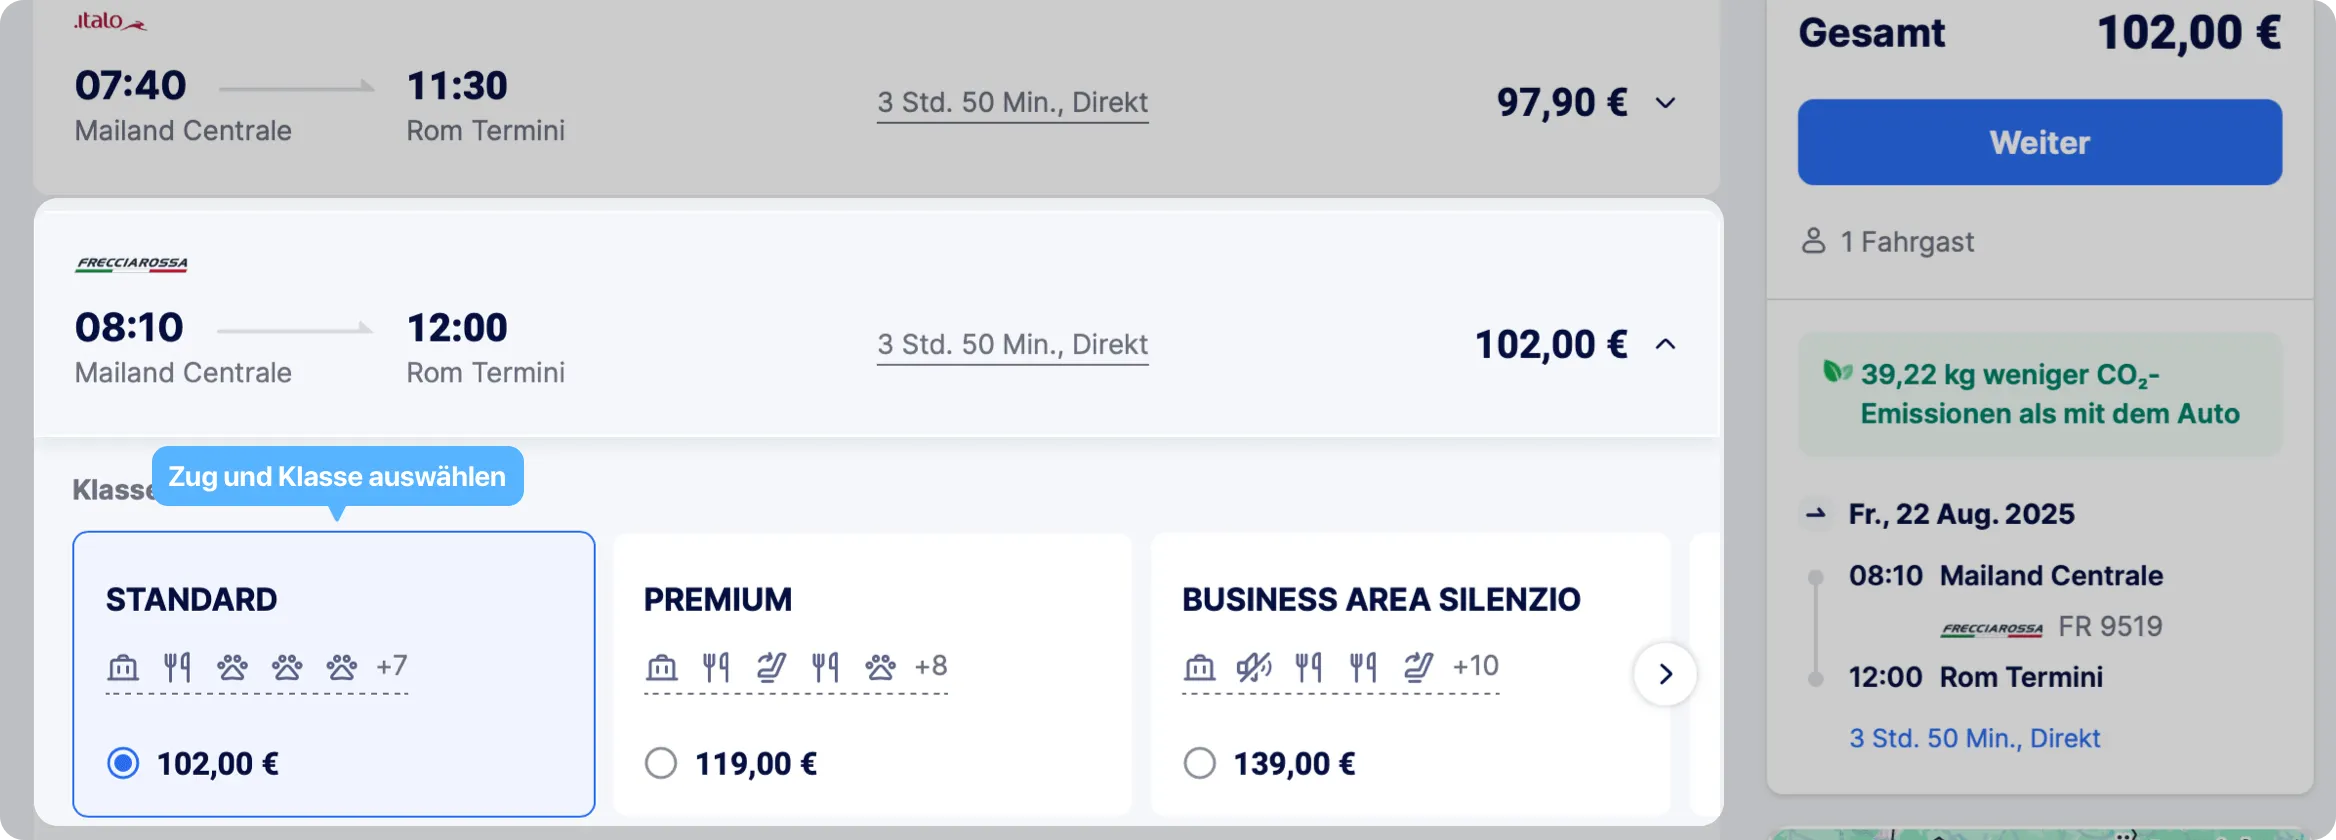This screenshot has width=2336, height=840.
Task: Select the PREMIUM 119,00 € radio button
Action: [x=661, y=764]
